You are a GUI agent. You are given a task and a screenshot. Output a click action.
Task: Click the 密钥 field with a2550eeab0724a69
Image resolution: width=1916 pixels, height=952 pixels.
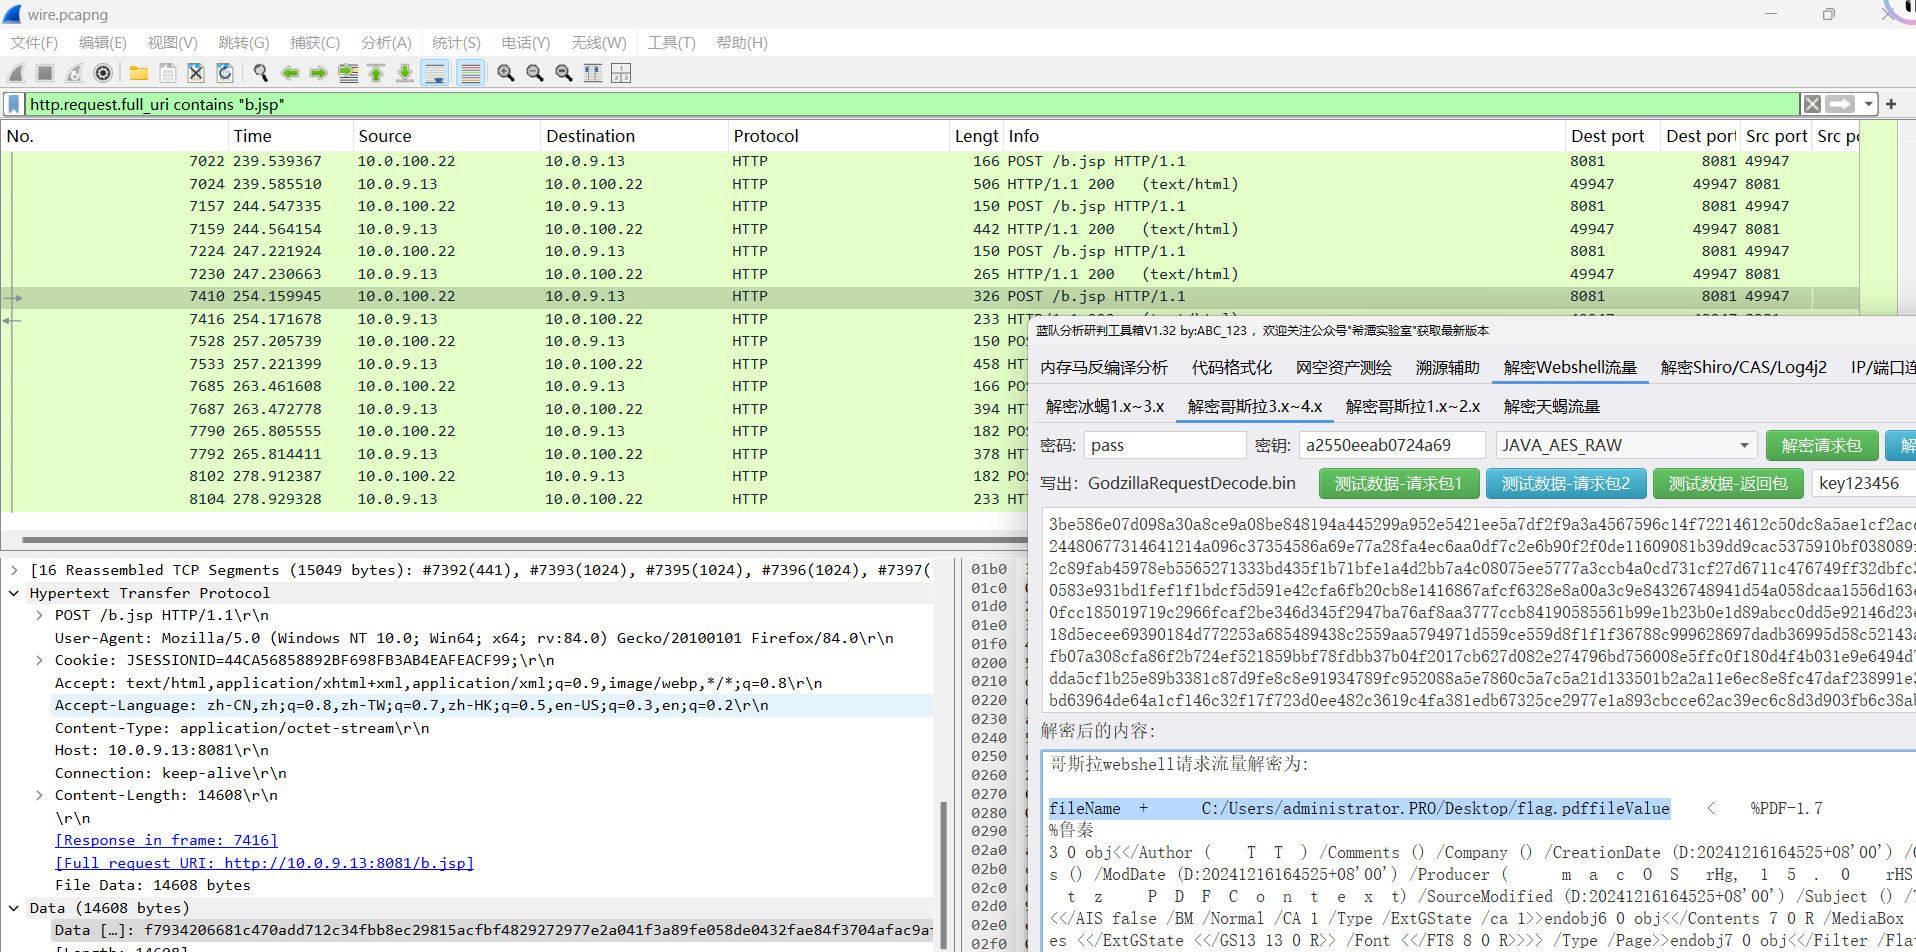click(1393, 445)
